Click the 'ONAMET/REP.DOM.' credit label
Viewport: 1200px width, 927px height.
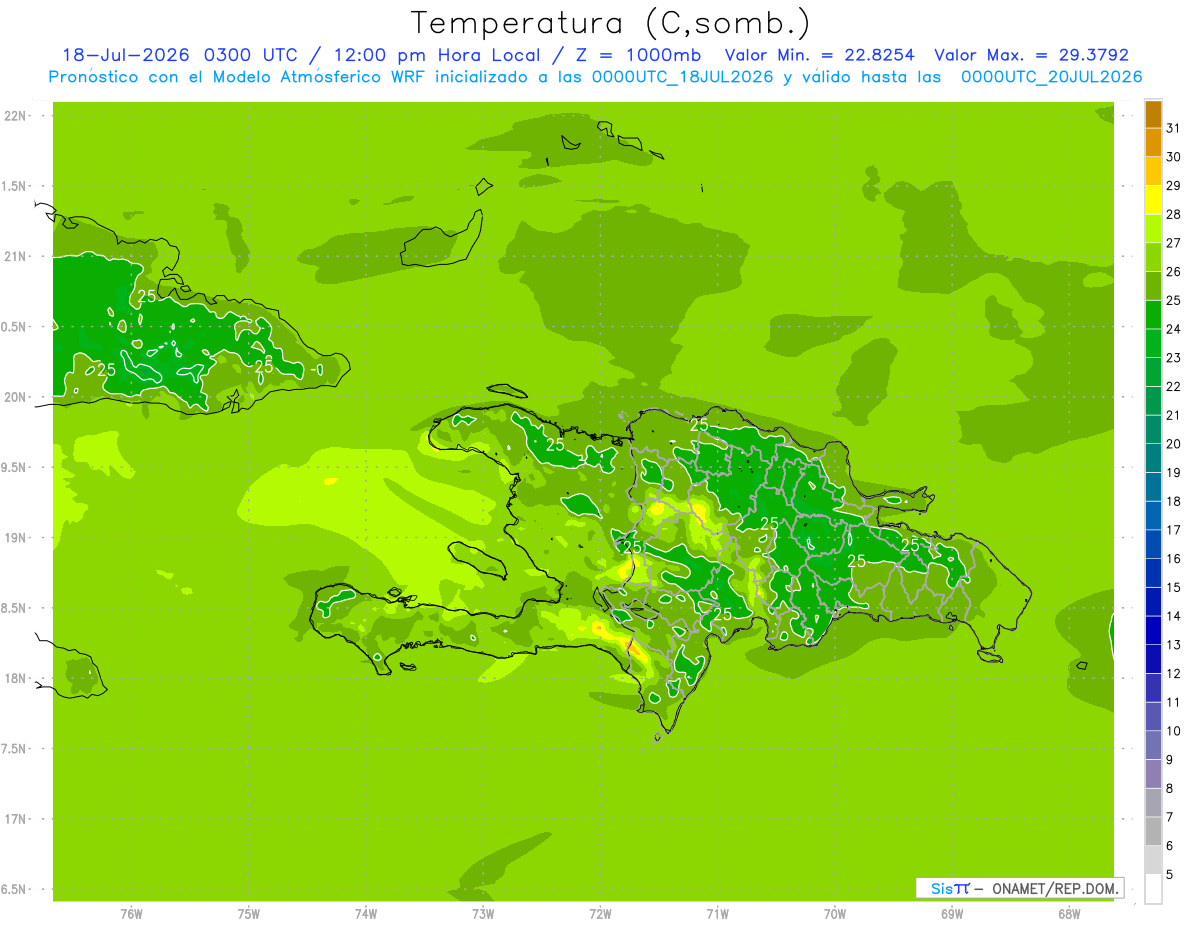click(x=1054, y=888)
